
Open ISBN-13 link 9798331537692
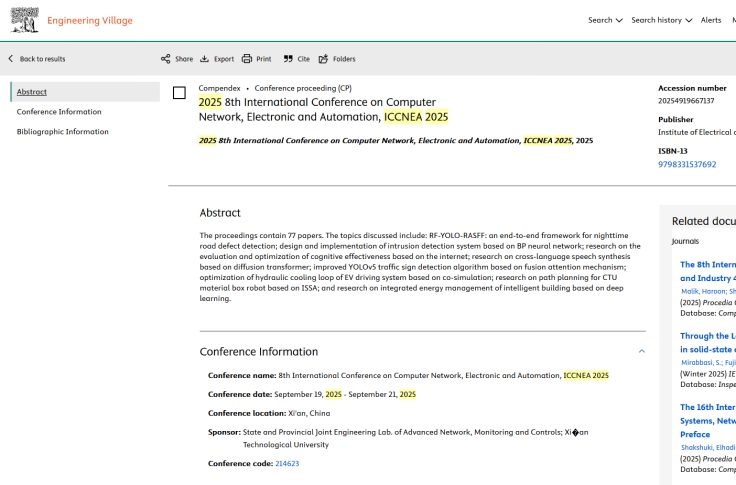(x=687, y=164)
